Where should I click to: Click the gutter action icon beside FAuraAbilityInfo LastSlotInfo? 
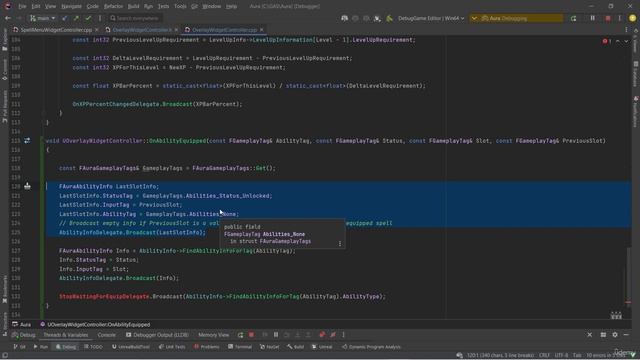27,186
